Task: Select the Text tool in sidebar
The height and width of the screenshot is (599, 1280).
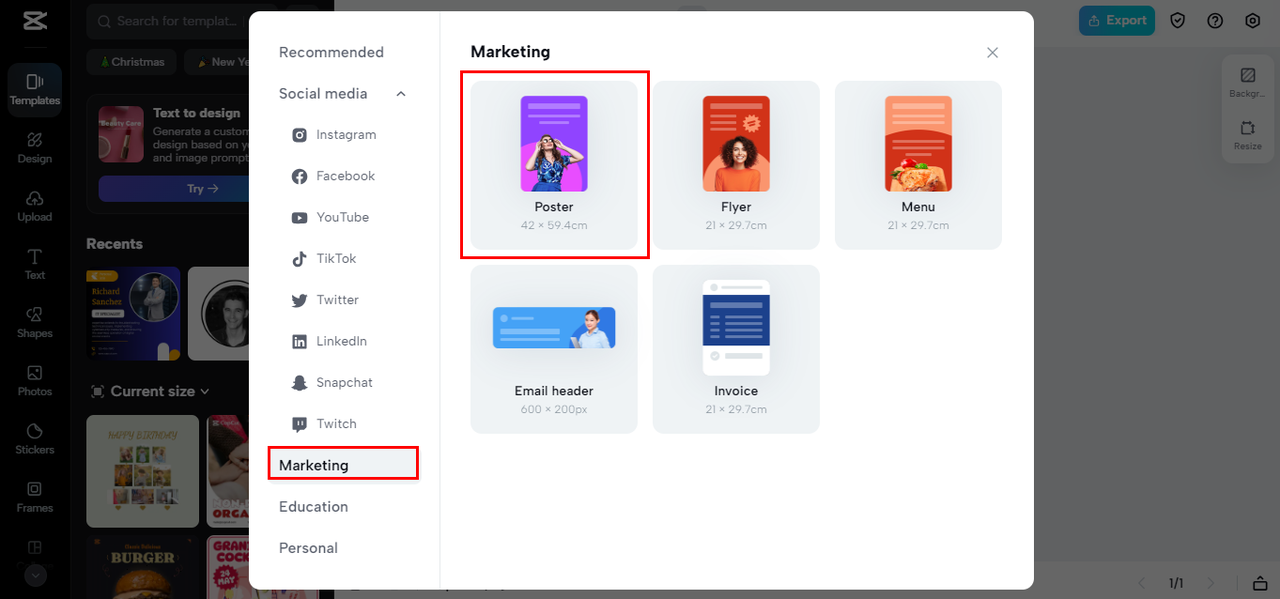Action: 35,264
